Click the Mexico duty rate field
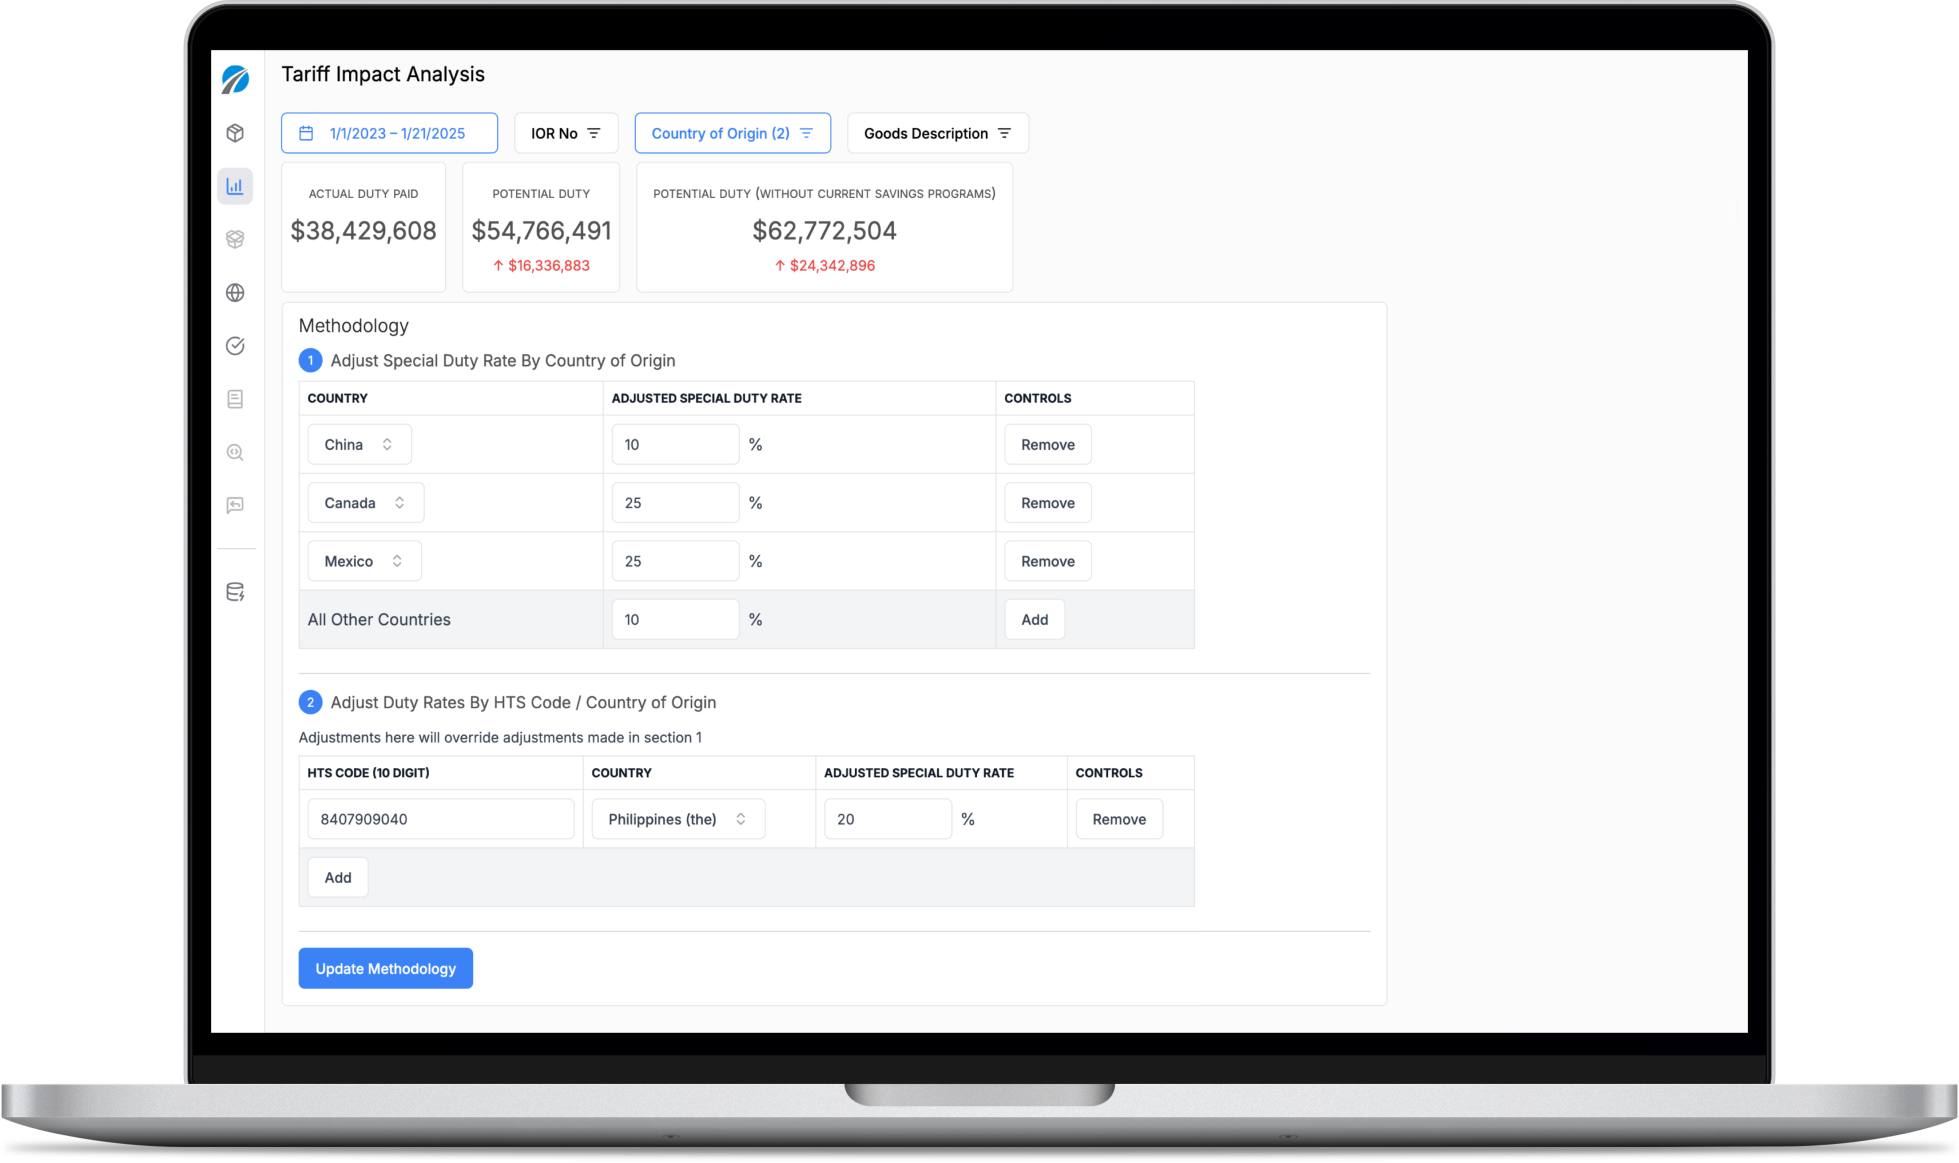 click(675, 561)
